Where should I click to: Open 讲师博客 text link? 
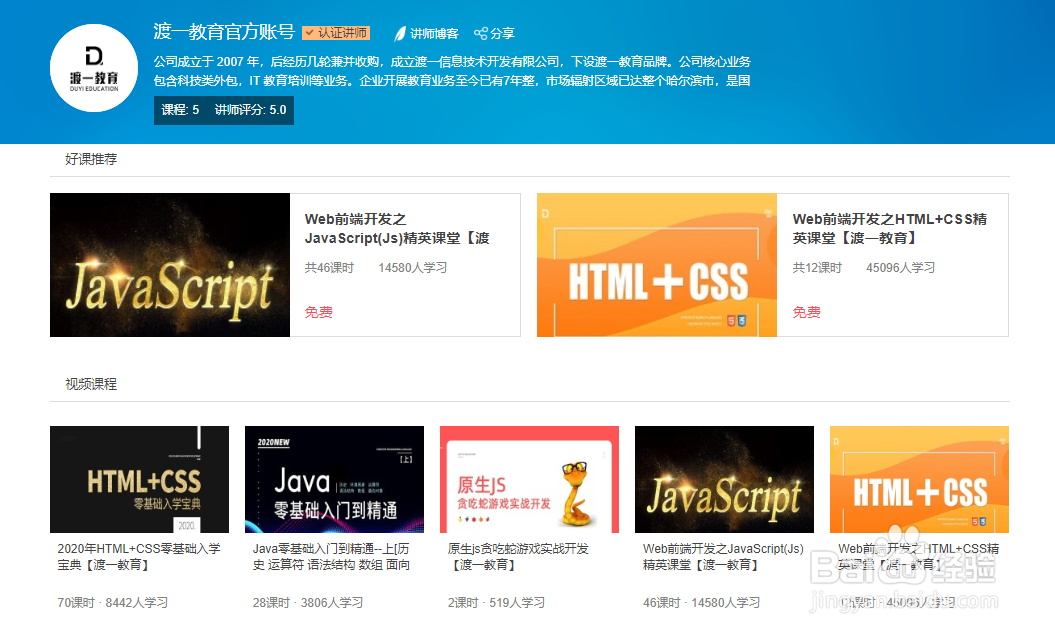(x=434, y=34)
